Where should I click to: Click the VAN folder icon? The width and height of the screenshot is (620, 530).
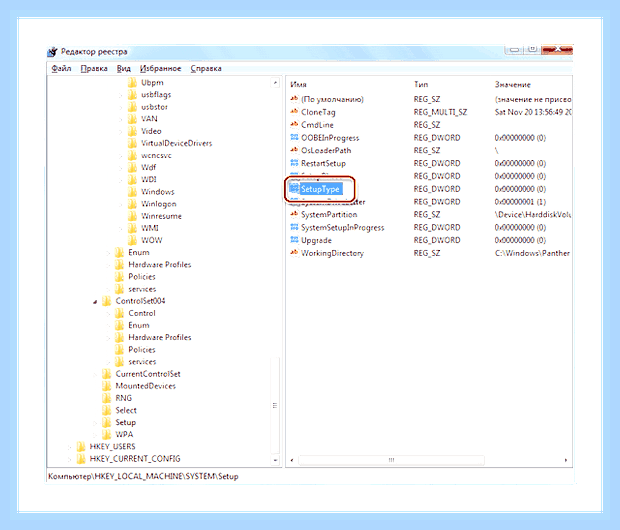132,119
